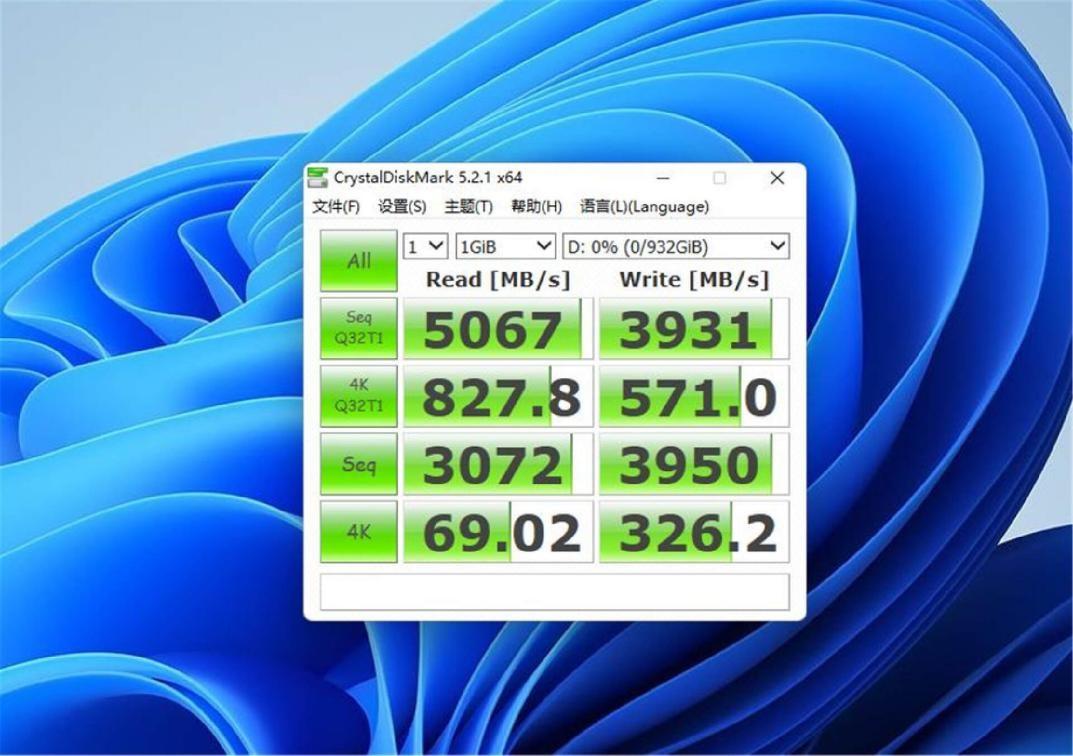1073x756 pixels.
Task: Select the 3072 Seq read result
Action: click(x=498, y=464)
